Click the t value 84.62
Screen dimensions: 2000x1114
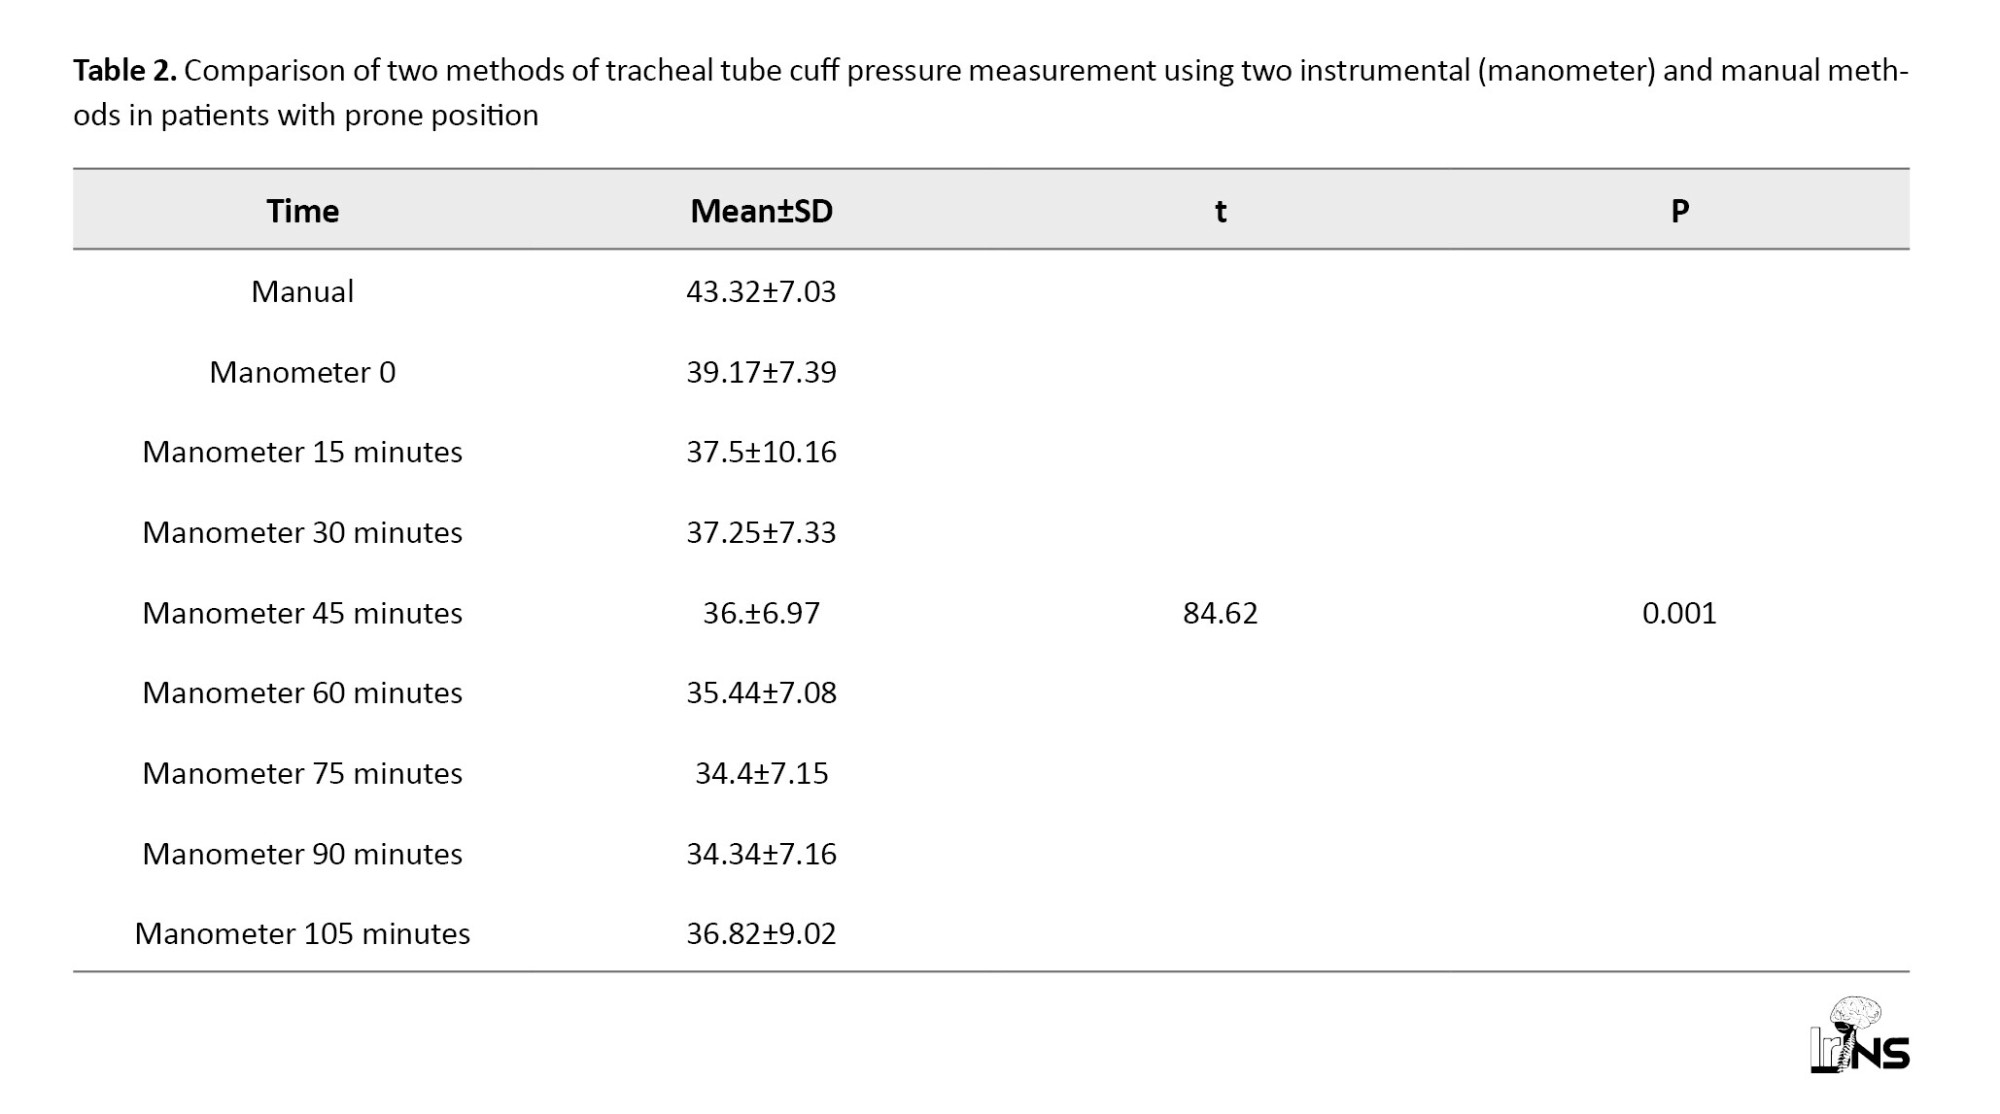[1220, 613]
